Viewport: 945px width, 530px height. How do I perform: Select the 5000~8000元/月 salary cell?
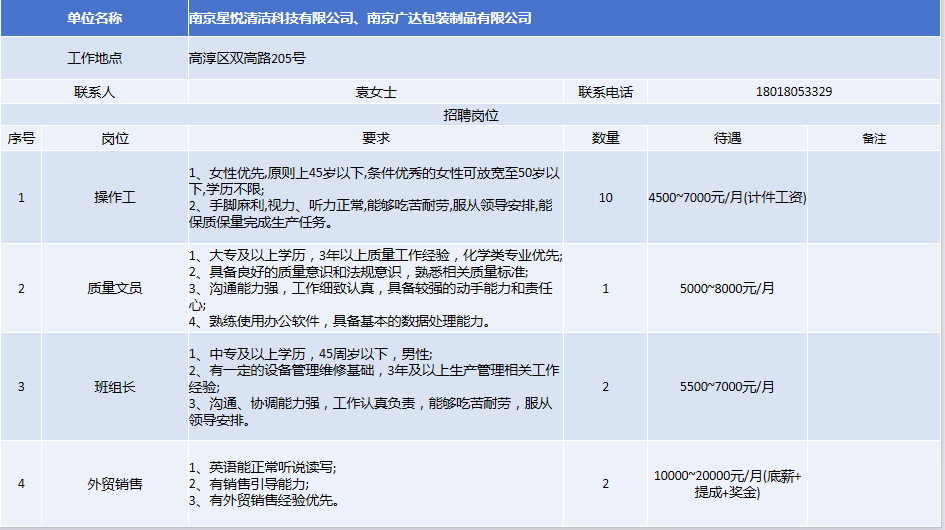[727, 288]
